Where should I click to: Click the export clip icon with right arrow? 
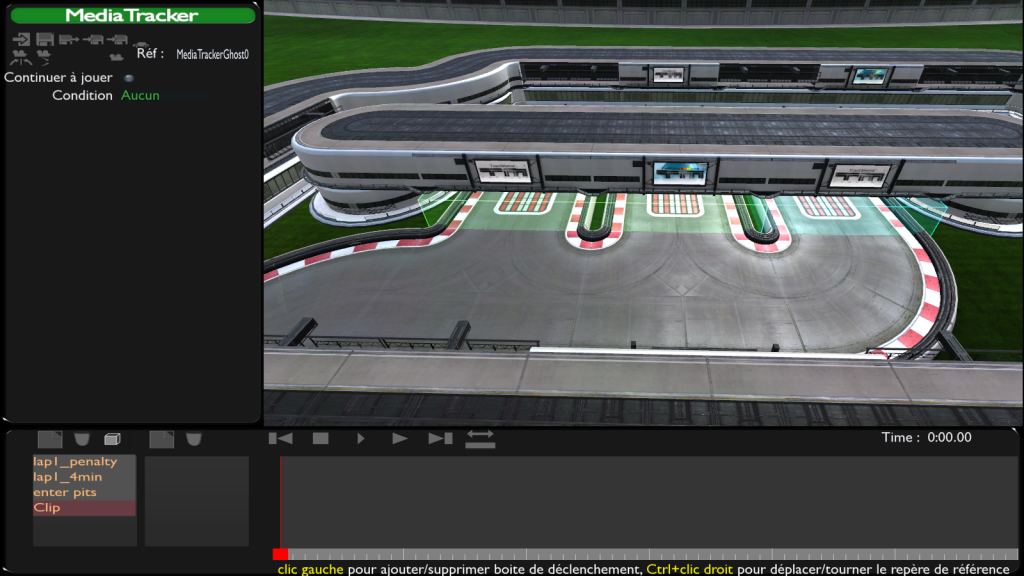click(x=69, y=40)
